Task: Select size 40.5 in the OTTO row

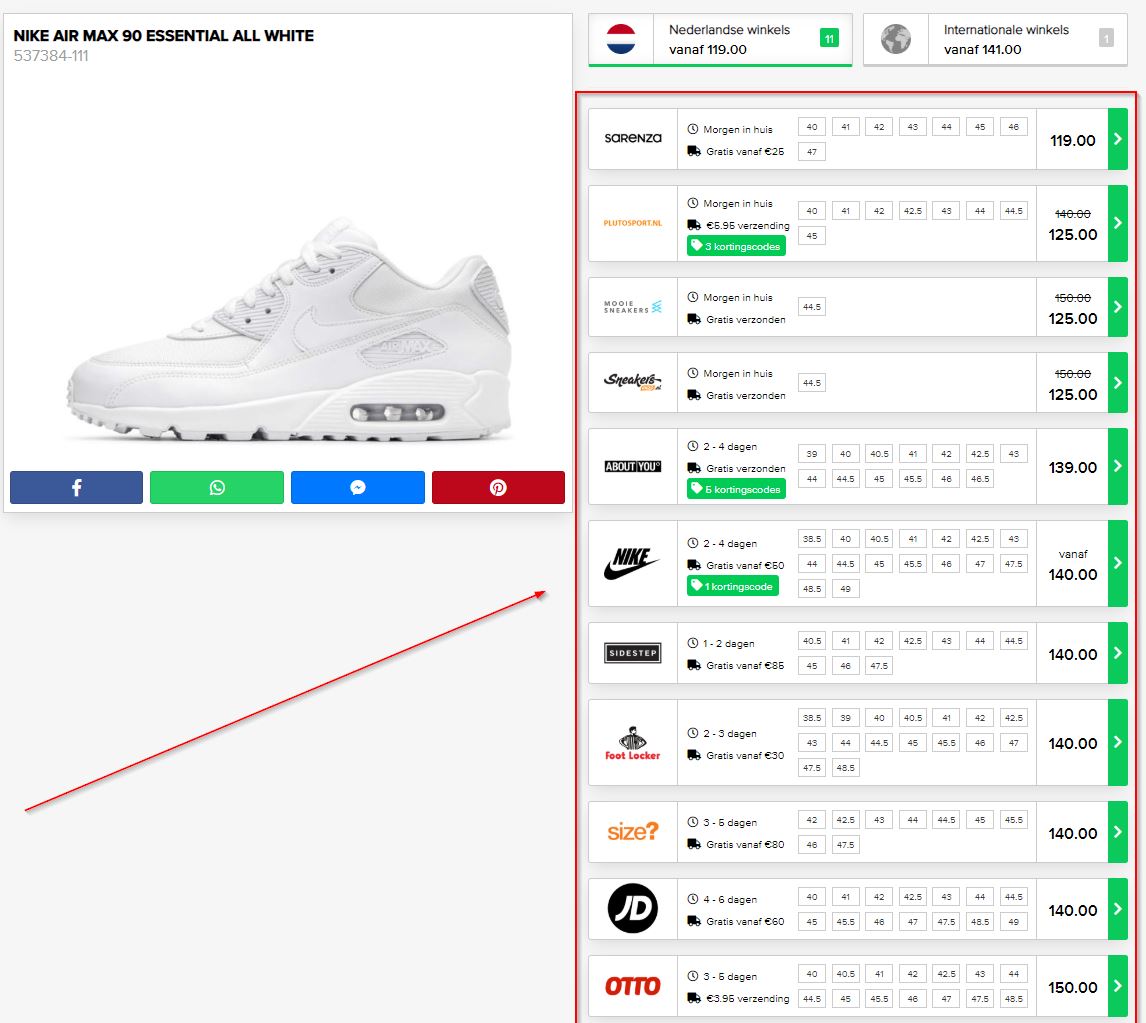Action: click(x=846, y=974)
